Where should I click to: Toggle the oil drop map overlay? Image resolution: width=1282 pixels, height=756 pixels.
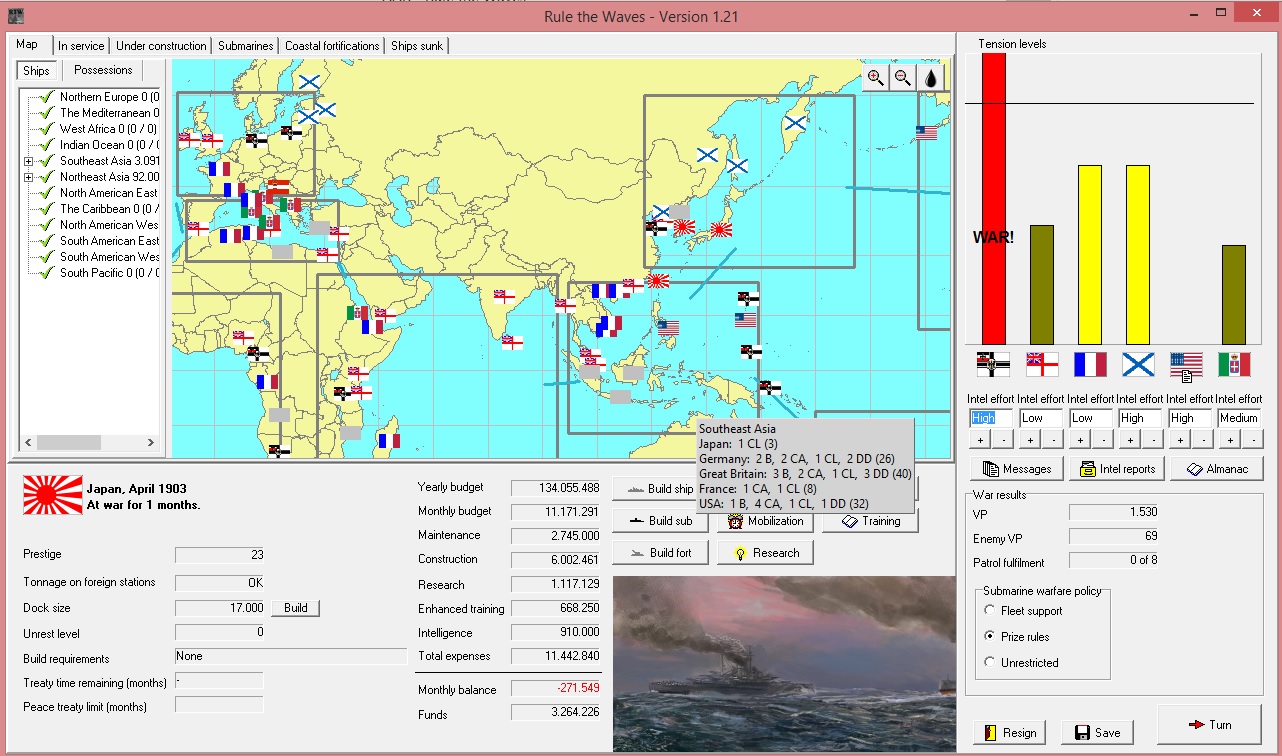point(931,78)
